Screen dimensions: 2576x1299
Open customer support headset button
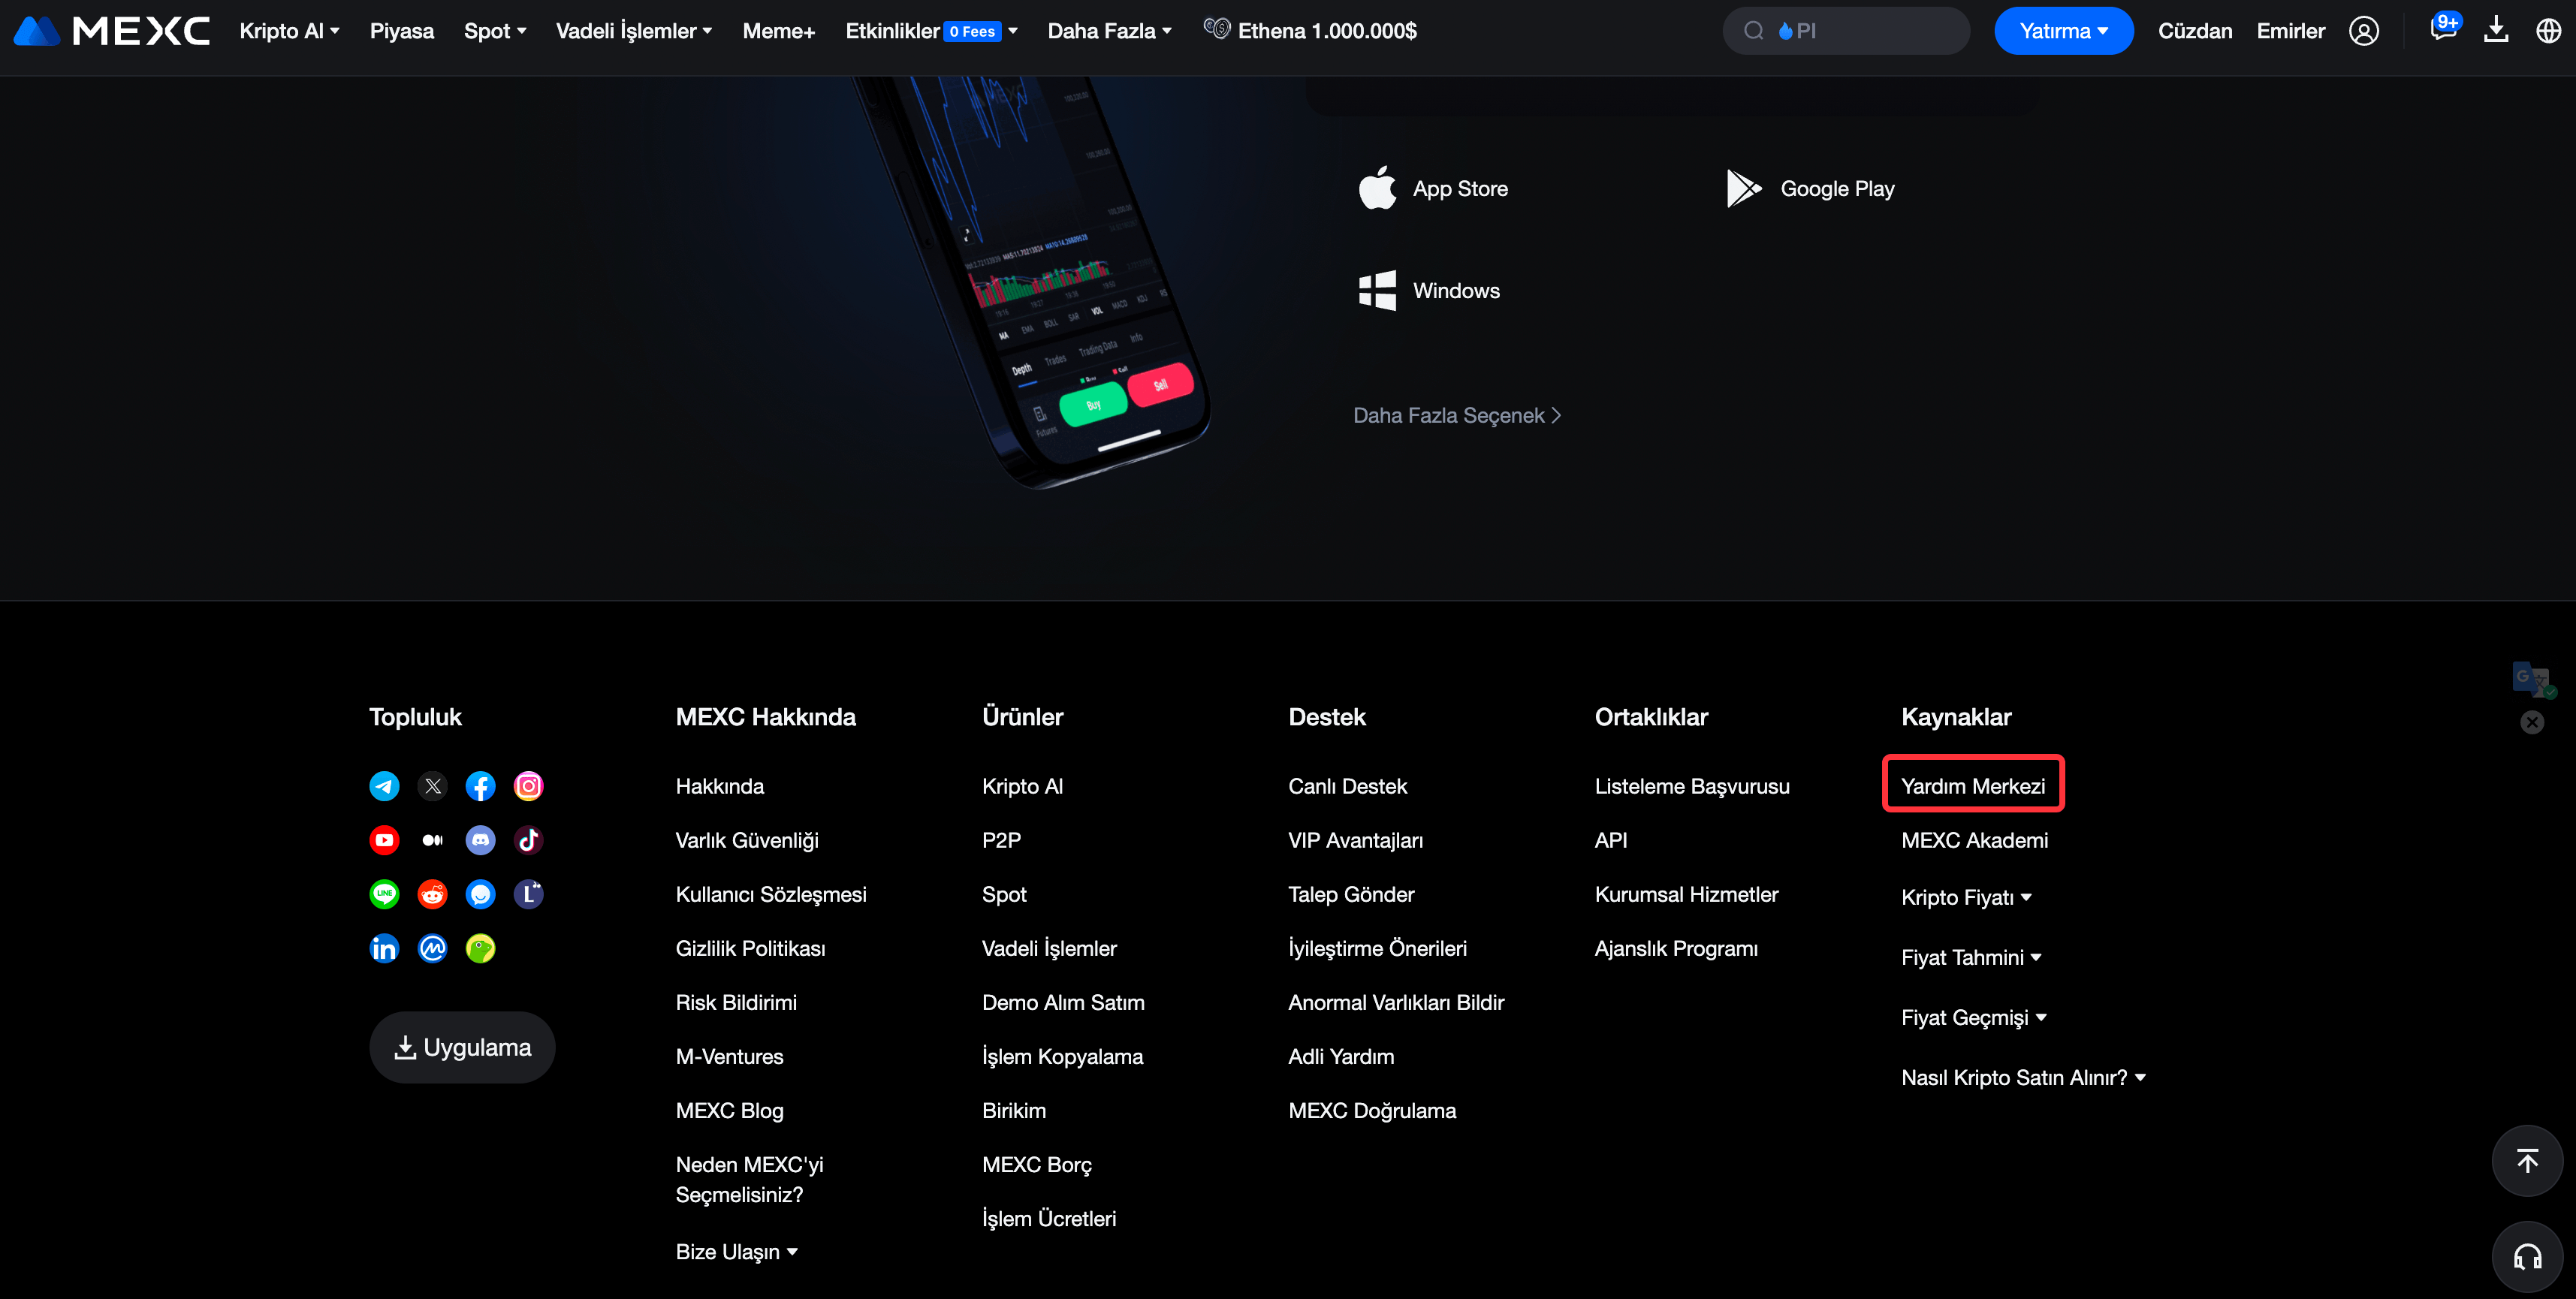click(x=2527, y=1257)
